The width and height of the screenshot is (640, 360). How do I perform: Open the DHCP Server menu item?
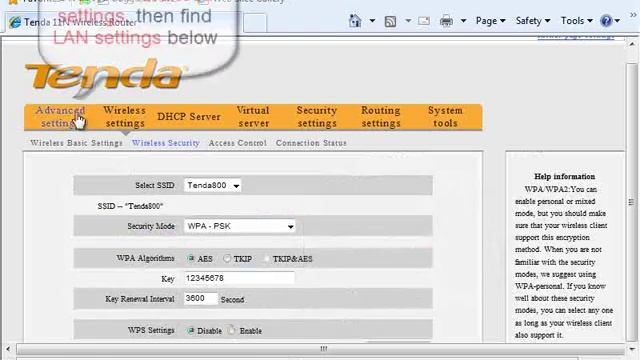pyautogui.click(x=189, y=117)
